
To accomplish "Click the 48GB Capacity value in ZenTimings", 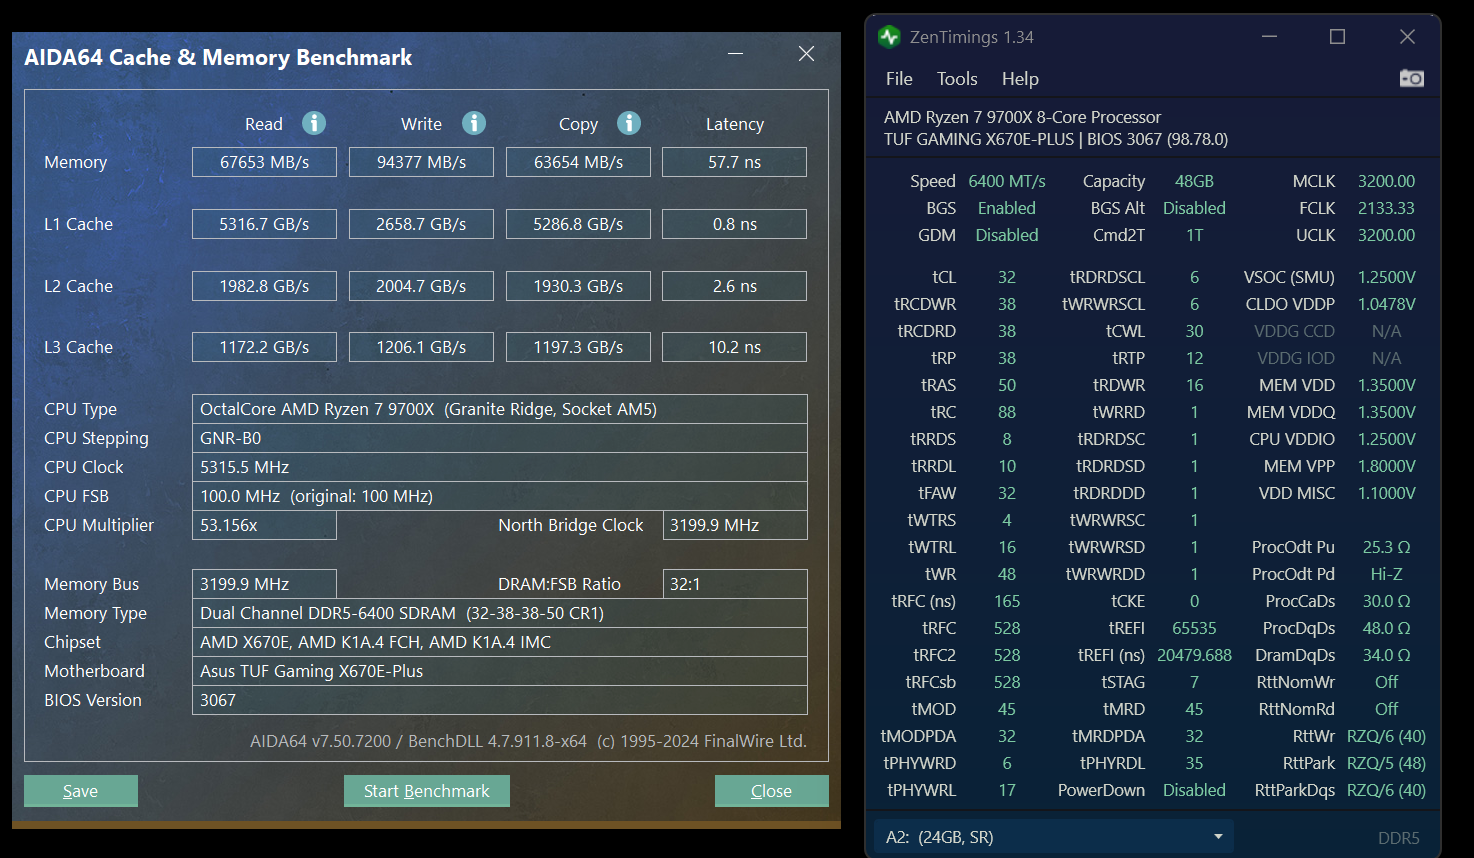I will 1194,181.
